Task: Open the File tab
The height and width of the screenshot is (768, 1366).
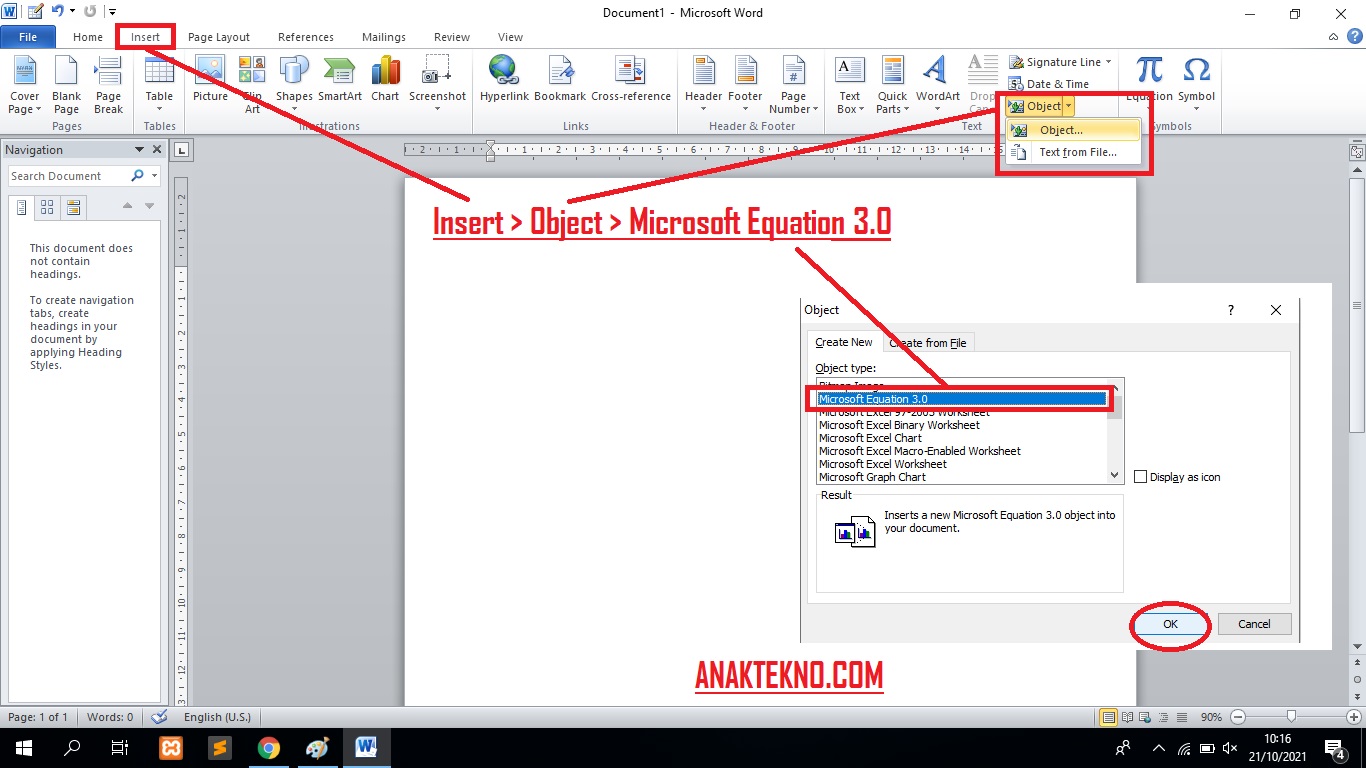Action: point(28,37)
